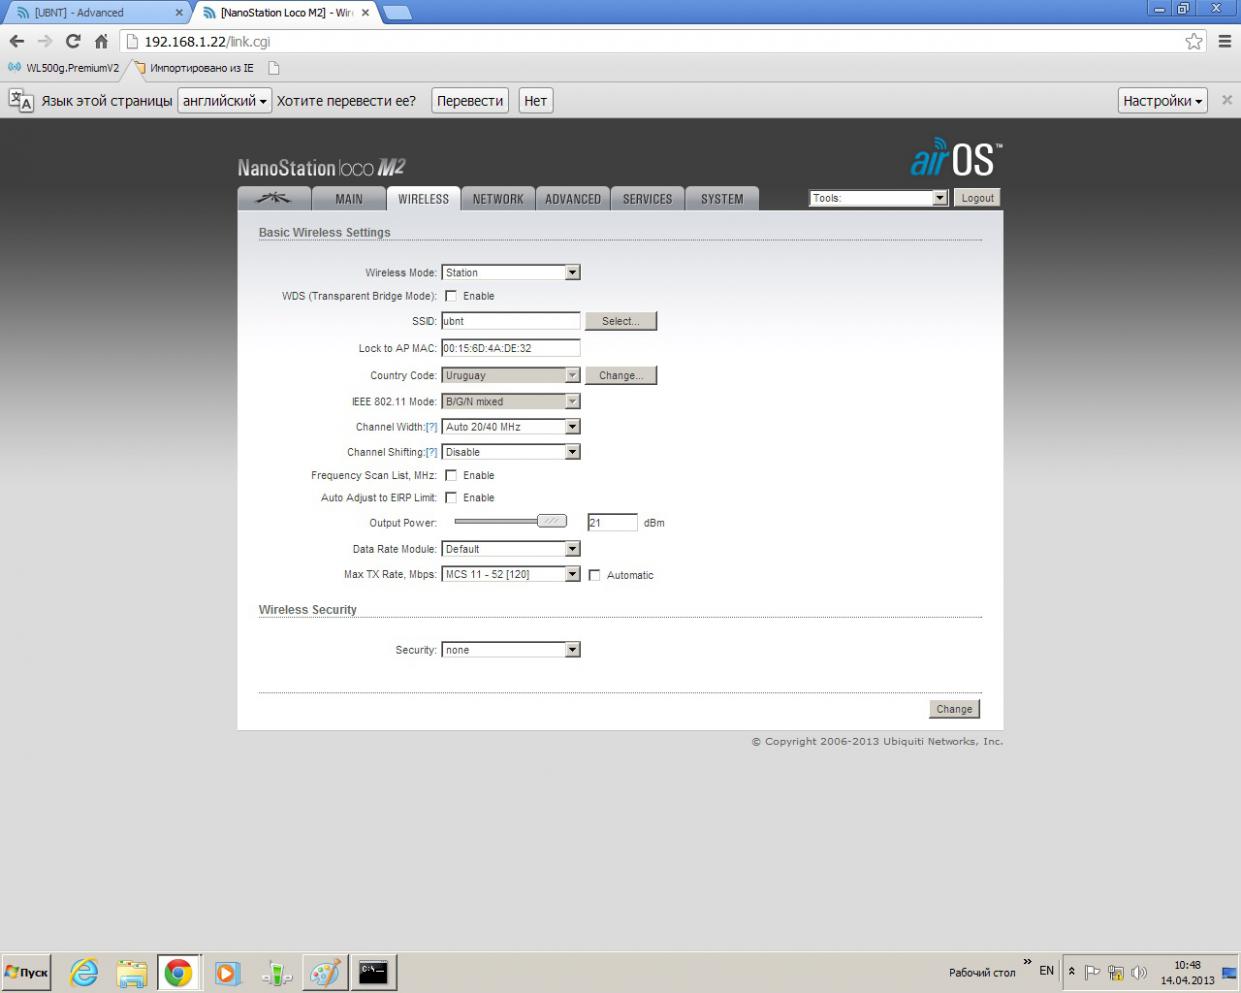Go to the SYSTEM tab
Viewport: 1241px width, 993px height.
click(722, 198)
